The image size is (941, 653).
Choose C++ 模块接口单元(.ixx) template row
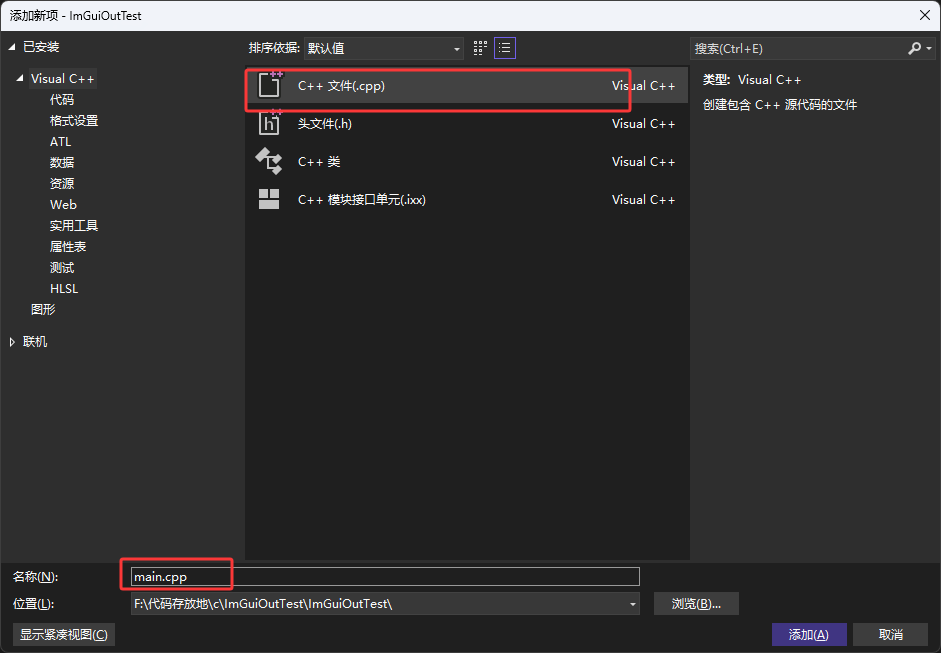467,199
